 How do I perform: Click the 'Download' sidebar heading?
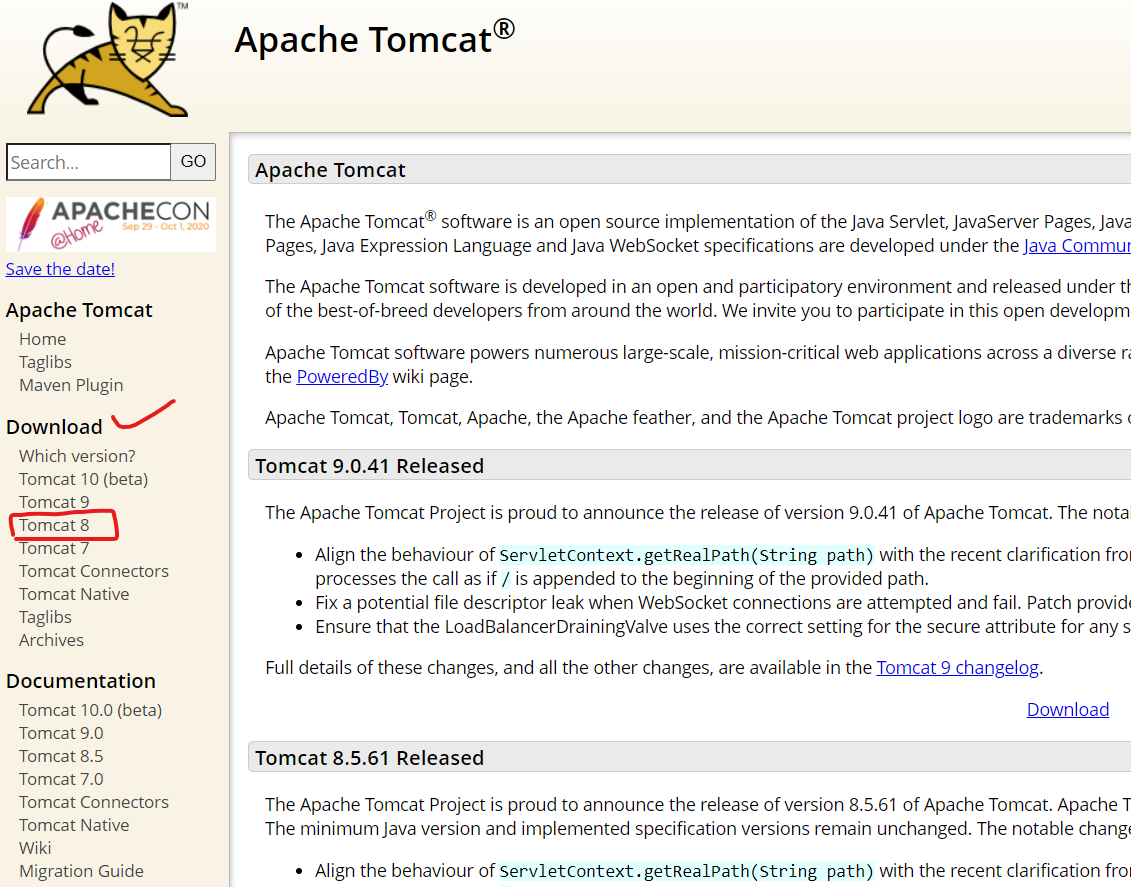point(54,427)
